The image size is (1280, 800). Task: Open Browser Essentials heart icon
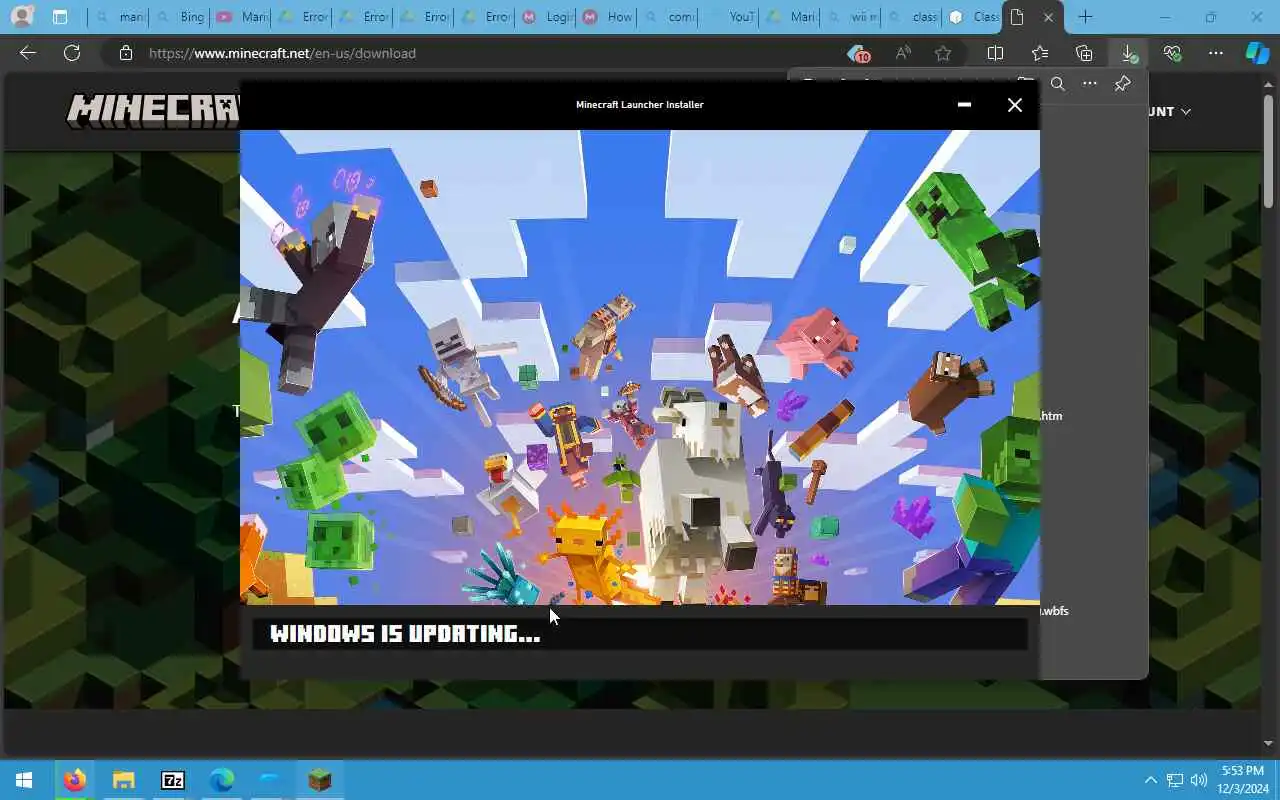pyautogui.click(x=1172, y=53)
